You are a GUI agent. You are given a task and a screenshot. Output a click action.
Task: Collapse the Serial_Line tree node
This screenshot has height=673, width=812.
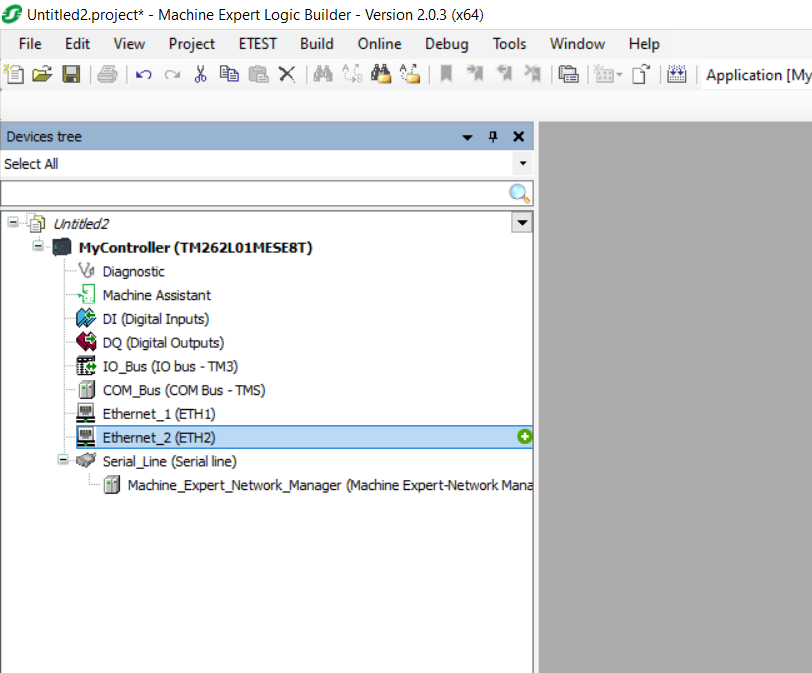[63, 461]
